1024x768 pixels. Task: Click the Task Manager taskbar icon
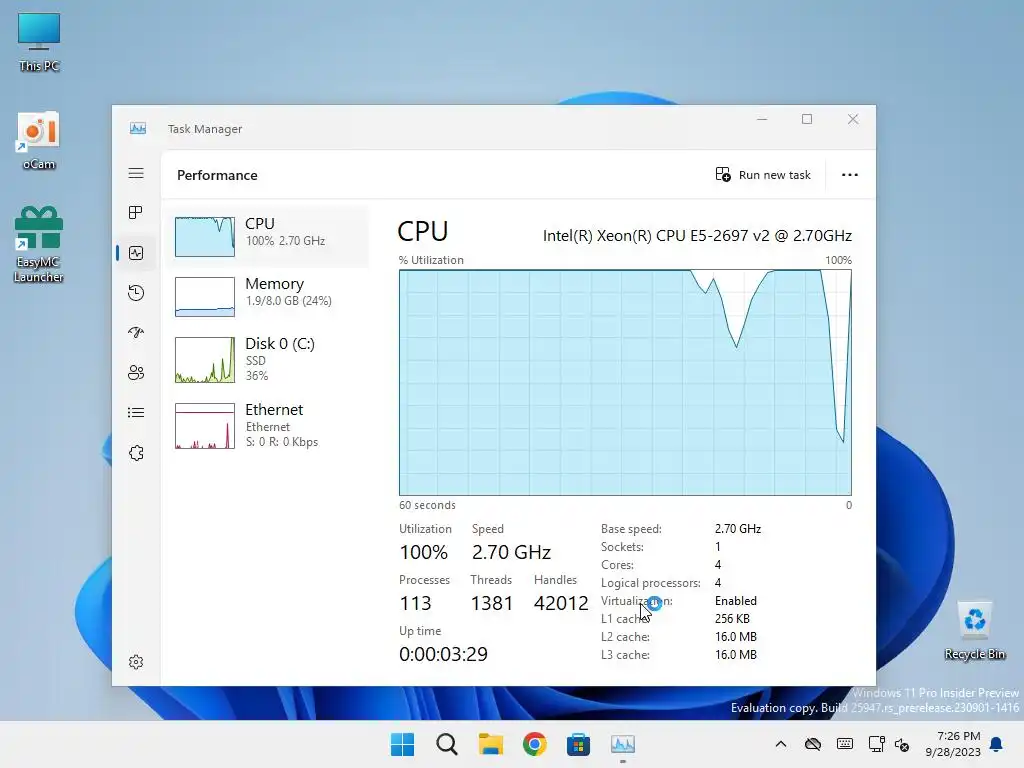click(622, 744)
